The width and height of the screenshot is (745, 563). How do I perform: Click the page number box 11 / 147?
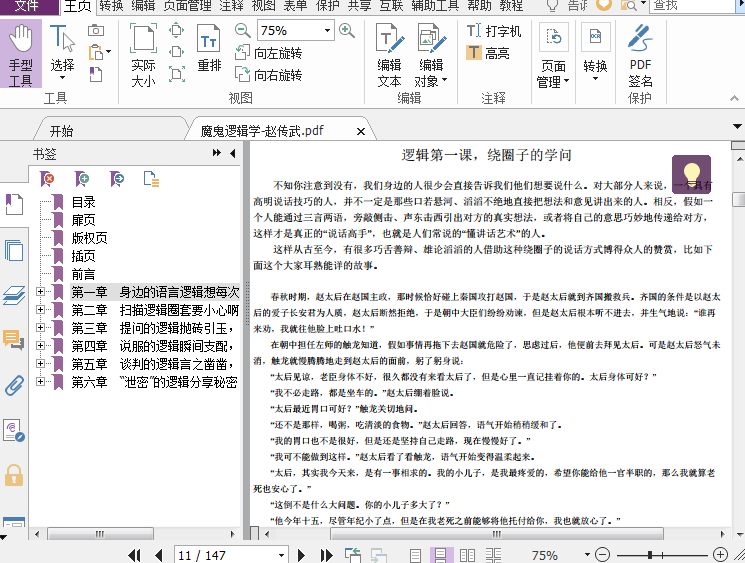231,555
